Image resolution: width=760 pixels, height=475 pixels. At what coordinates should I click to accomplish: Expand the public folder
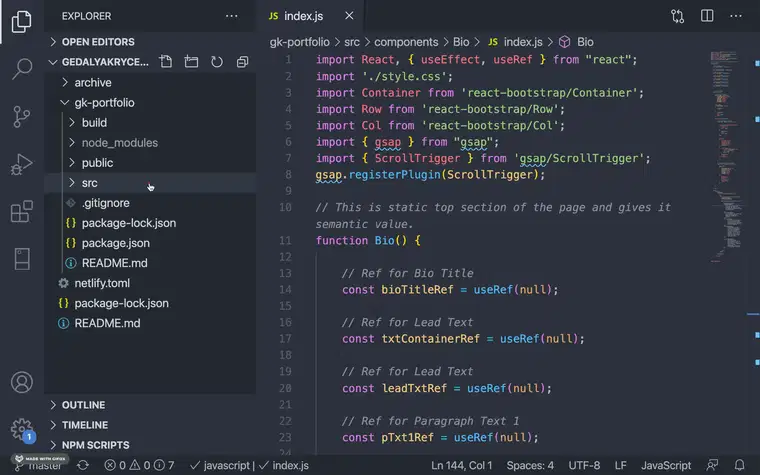coord(150,163)
